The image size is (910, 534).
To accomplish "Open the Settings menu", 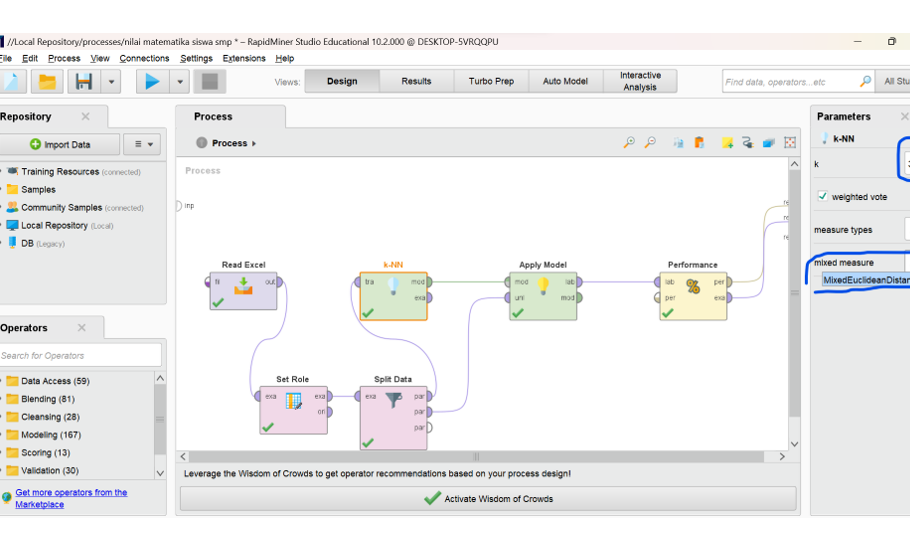I will [x=196, y=58].
